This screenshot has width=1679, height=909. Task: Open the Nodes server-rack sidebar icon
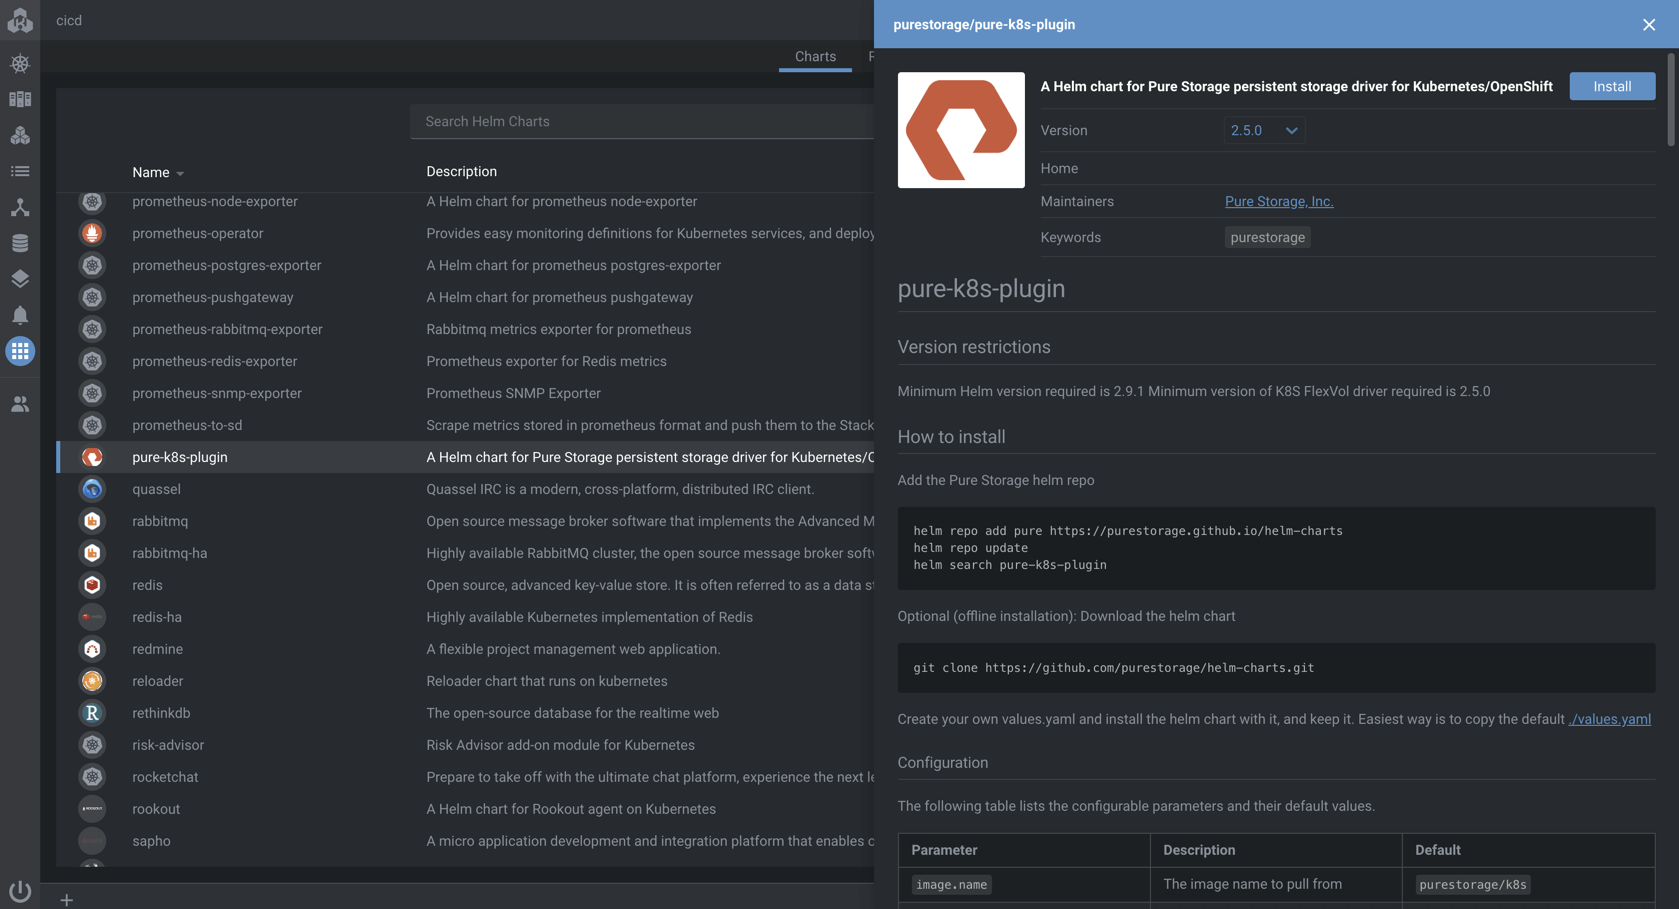[20, 99]
